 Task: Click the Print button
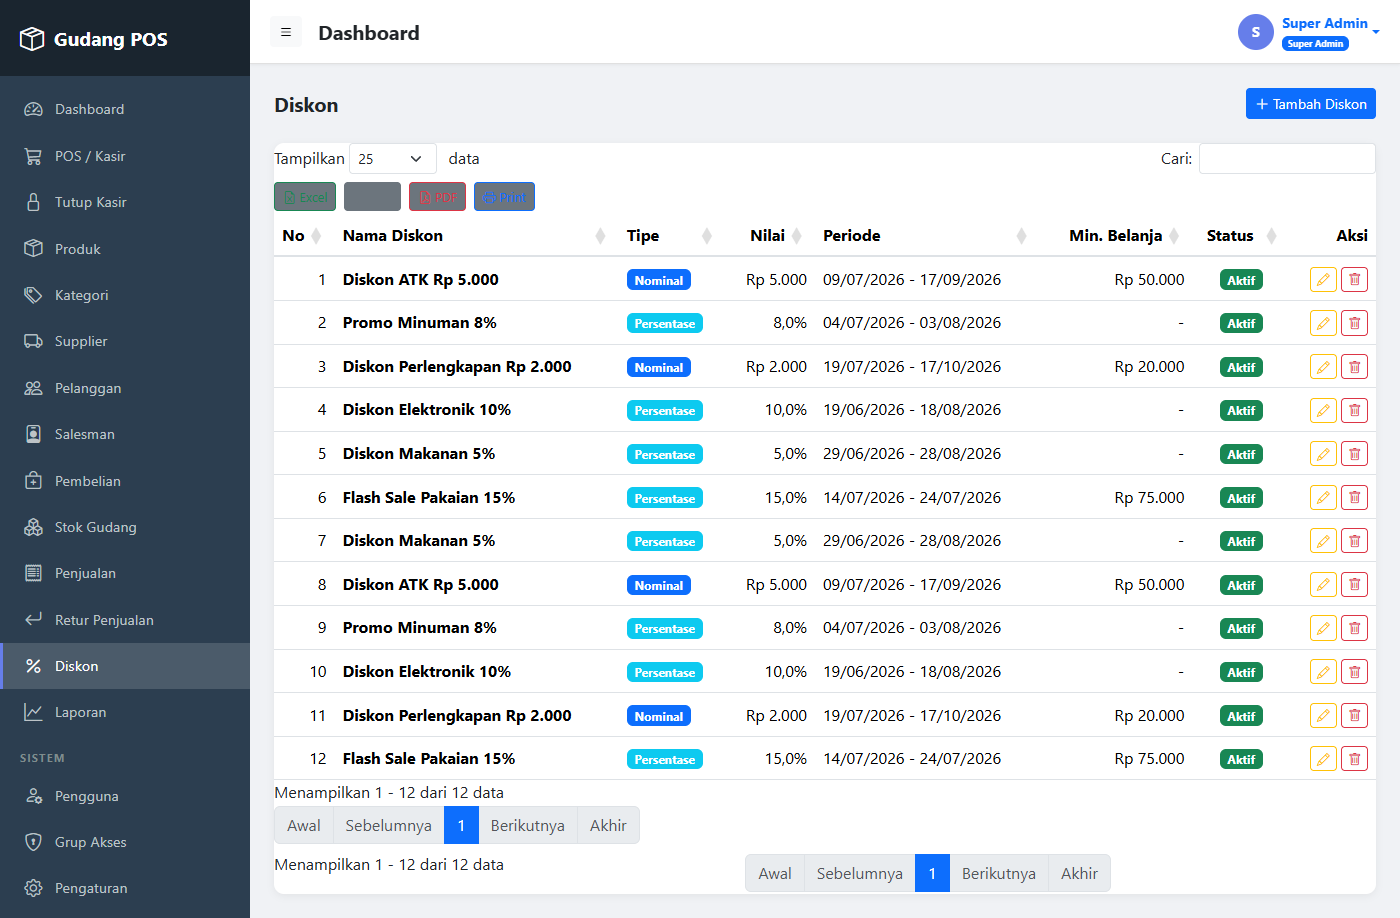(x=504, y=197)
